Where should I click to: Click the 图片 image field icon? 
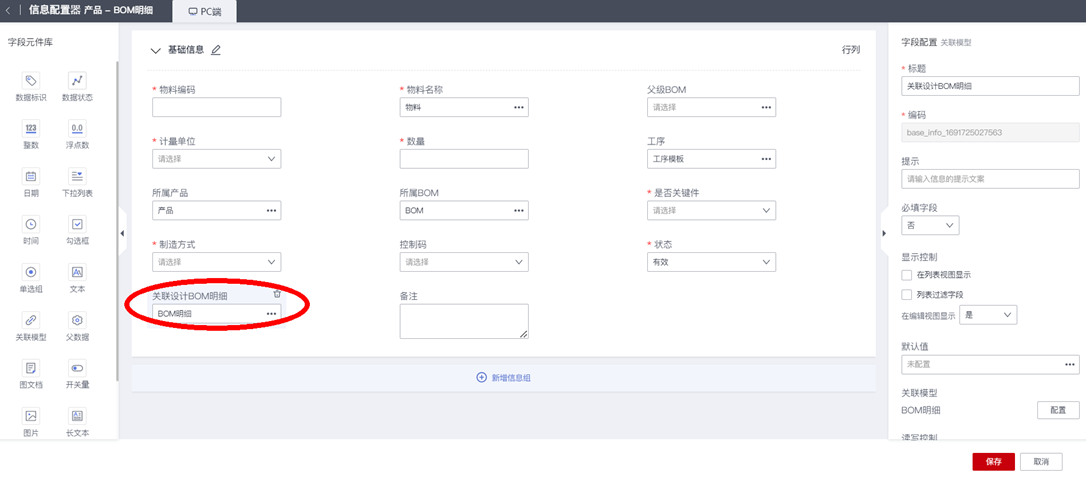(x=31, y=416)
